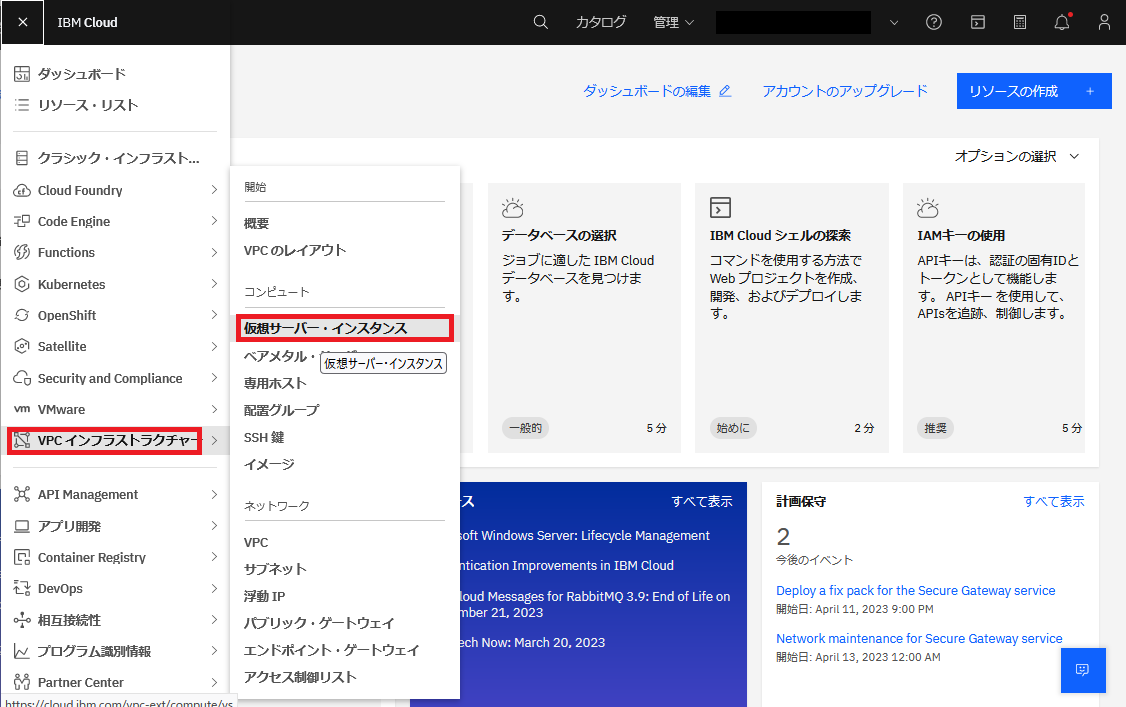Screen dimensions: 1126x707
Task: Select 概要 in VPC submenu
Action: click(256, 223)
